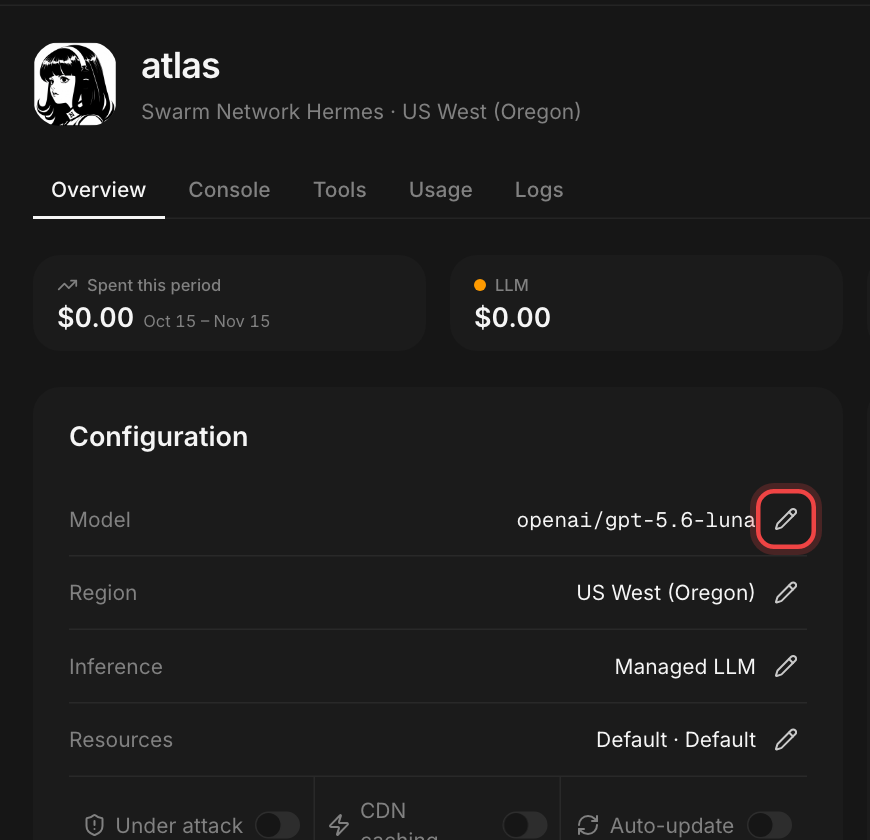The width and height of the screenshot is (870, 840).
Task: Edit the Region pencil icon
Action: (786, 593)
